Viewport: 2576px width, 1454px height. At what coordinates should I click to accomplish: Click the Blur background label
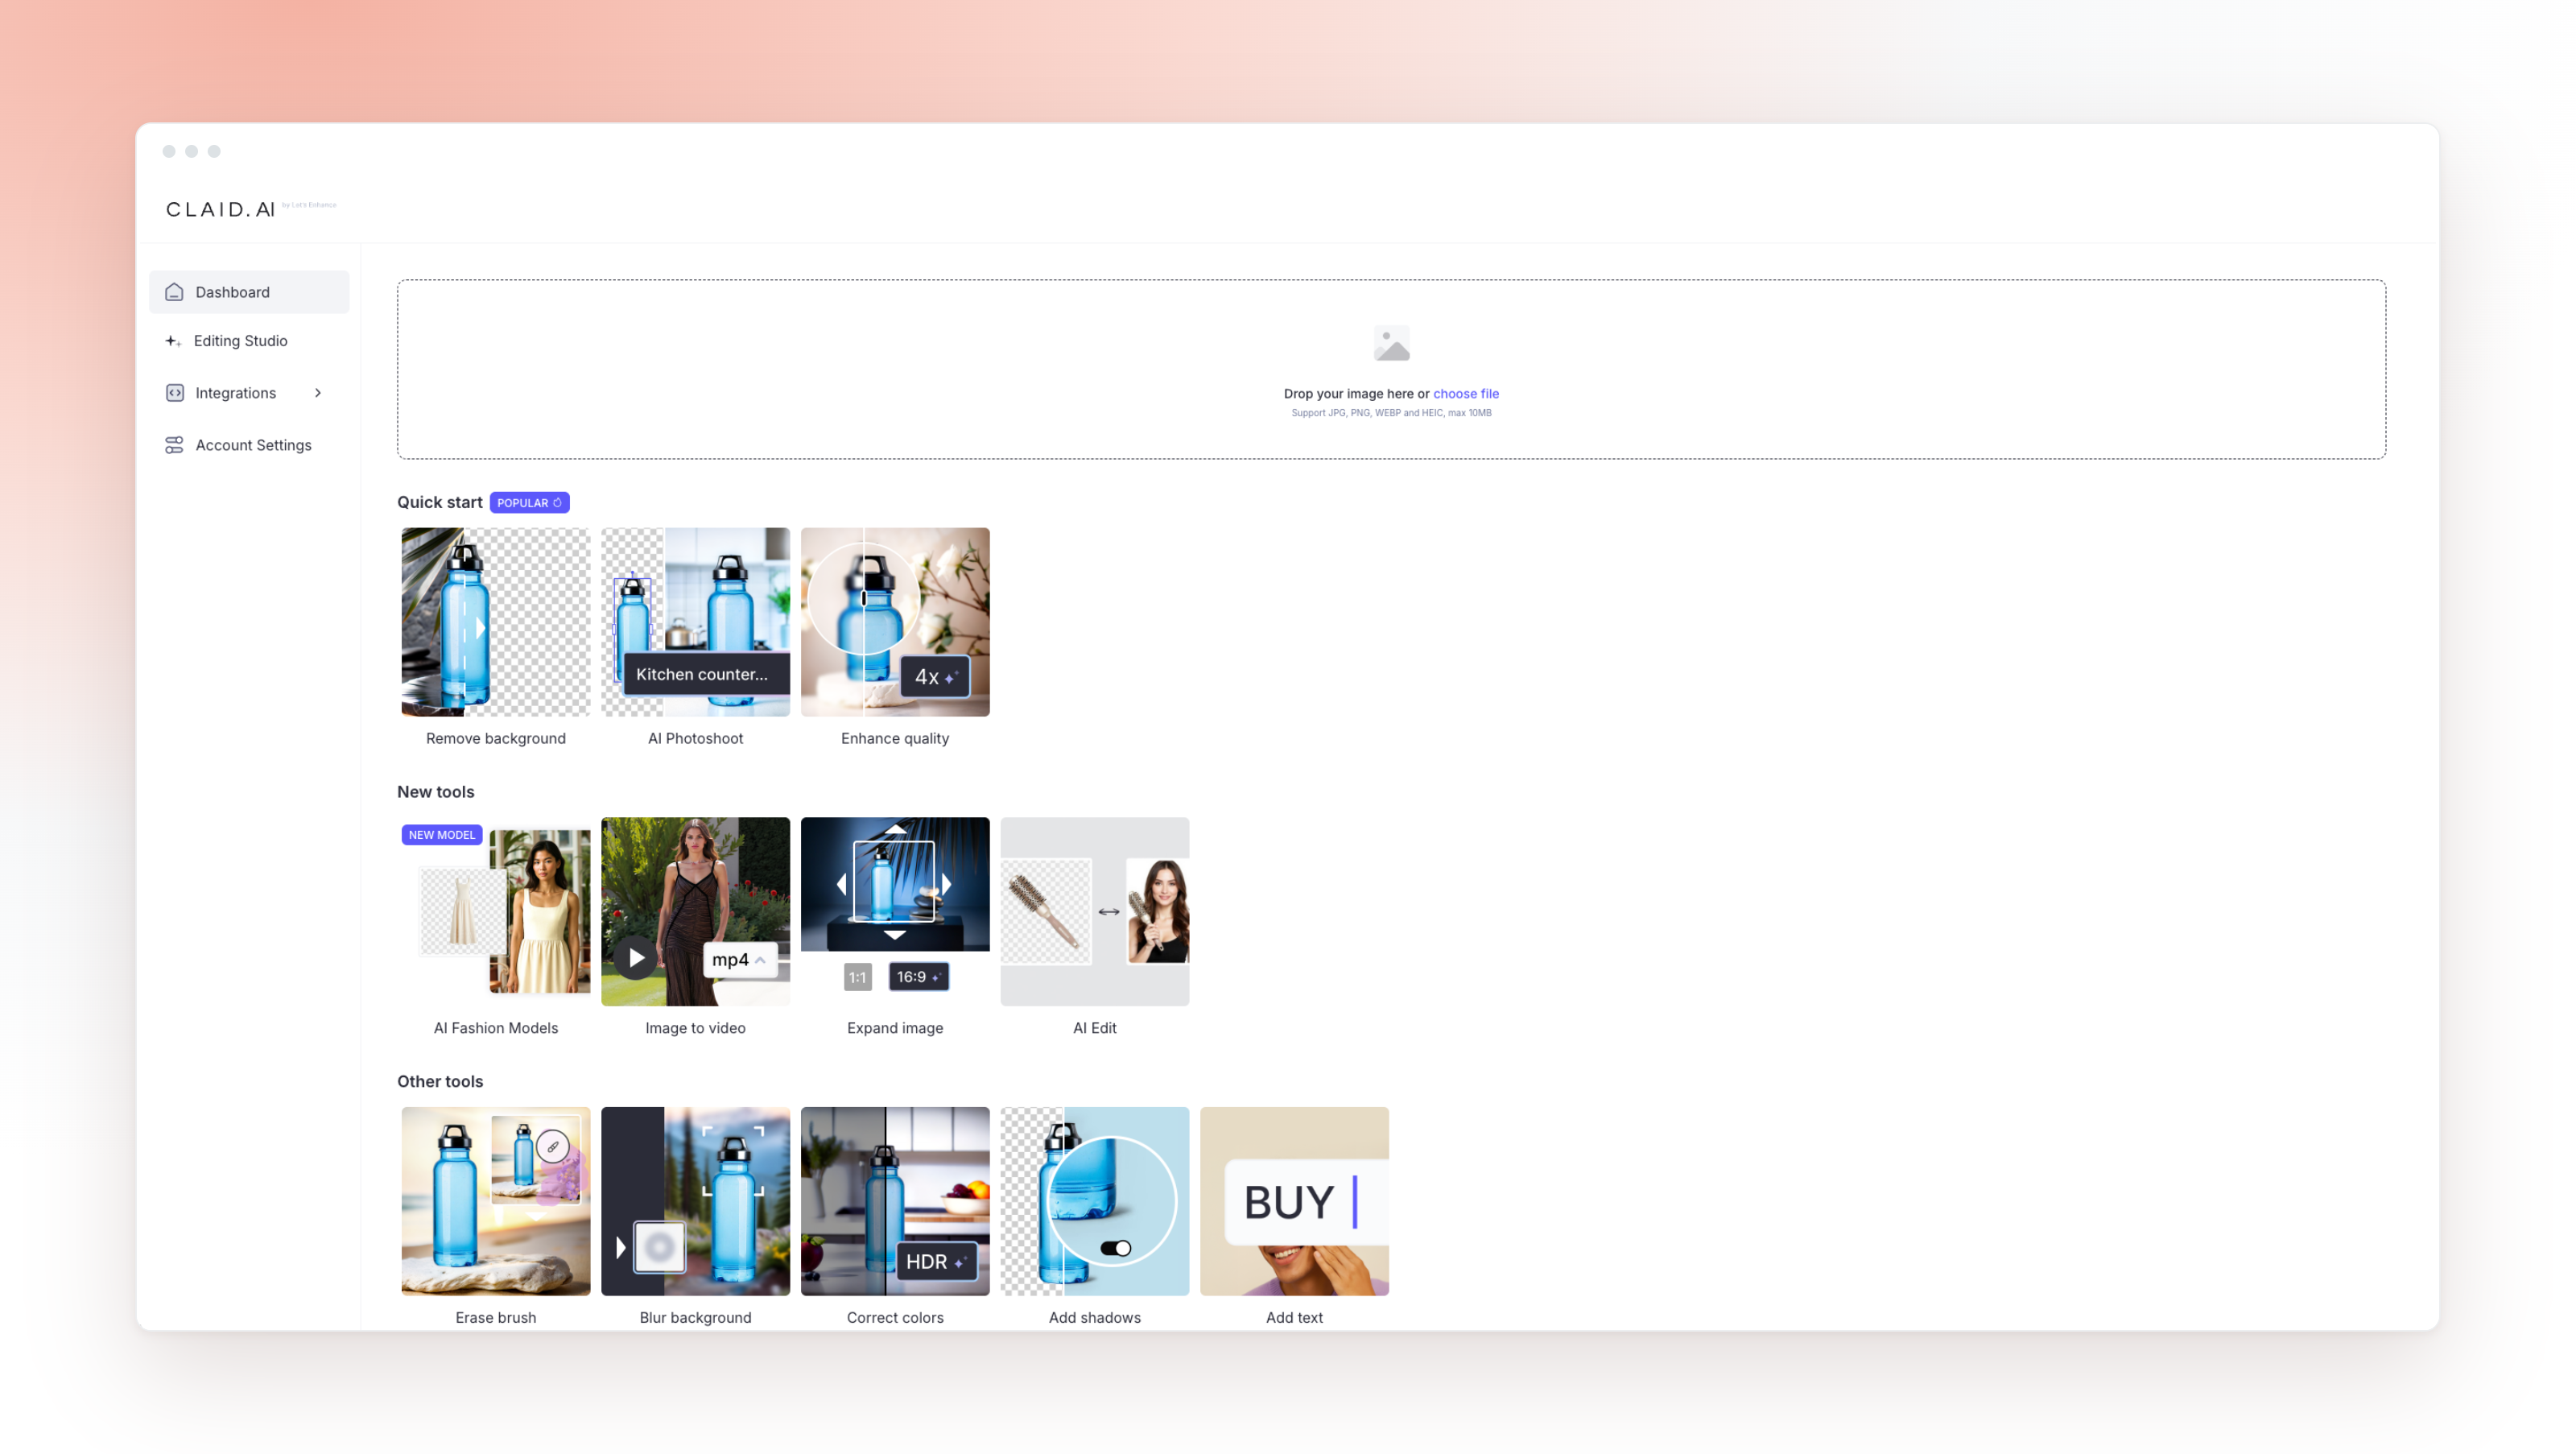[695, 1317]
